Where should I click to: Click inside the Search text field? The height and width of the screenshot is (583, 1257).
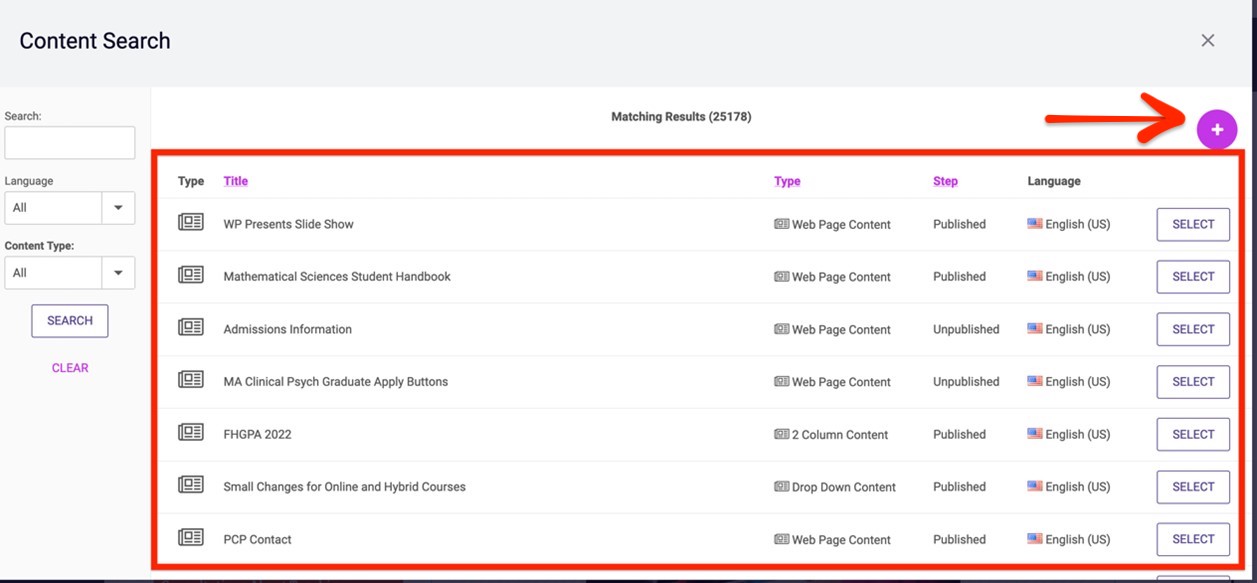(70, 143)
